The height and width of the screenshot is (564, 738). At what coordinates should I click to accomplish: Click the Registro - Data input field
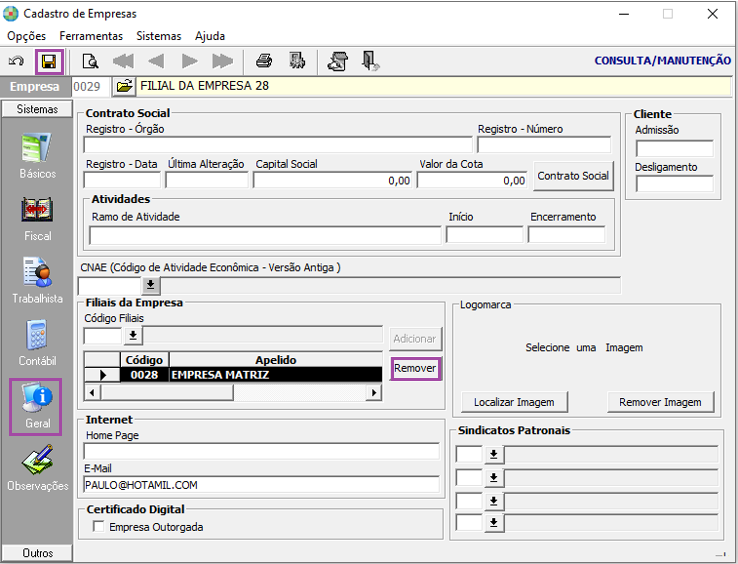click(122, 180)
